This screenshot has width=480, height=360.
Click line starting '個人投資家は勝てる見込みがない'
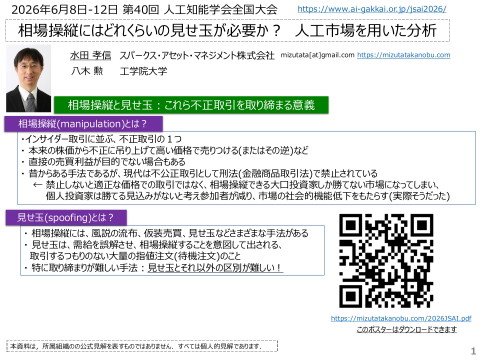tap(248, 196)
